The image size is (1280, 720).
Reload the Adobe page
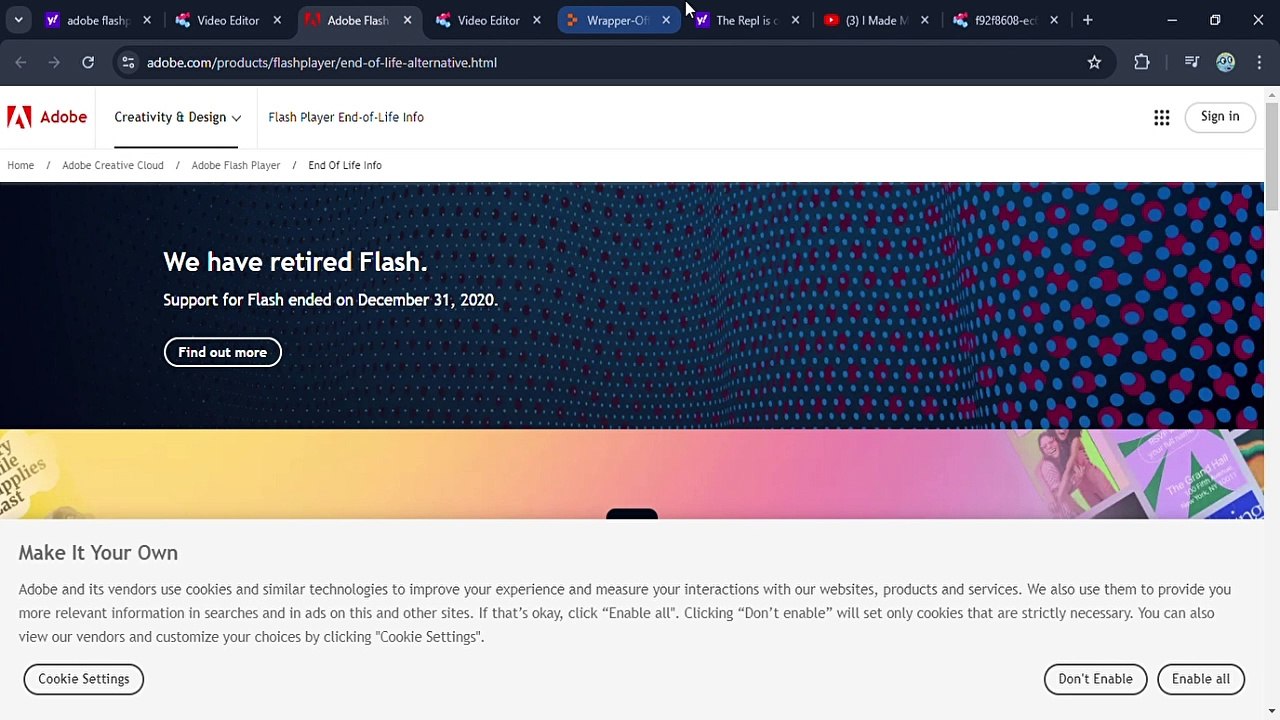[88, 62]
